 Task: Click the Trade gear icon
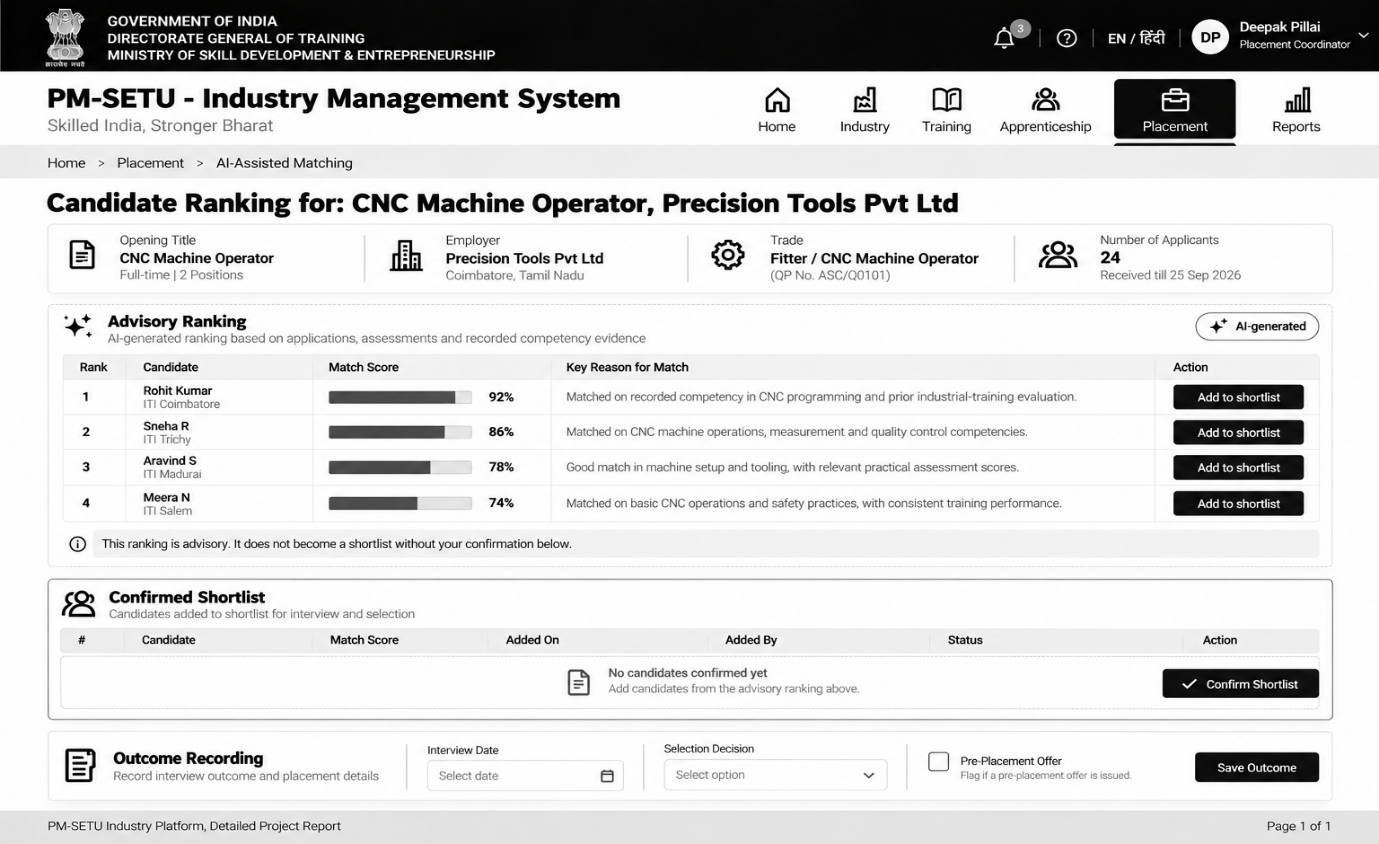click(x=727, y=256)
